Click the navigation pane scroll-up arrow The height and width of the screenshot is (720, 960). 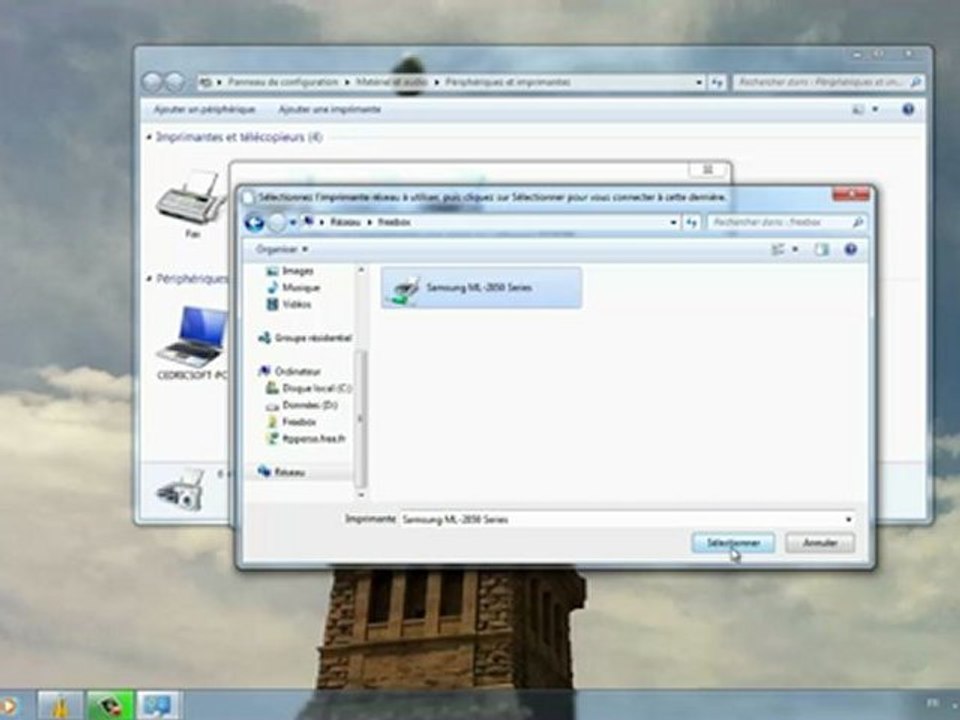pos(361,270)
